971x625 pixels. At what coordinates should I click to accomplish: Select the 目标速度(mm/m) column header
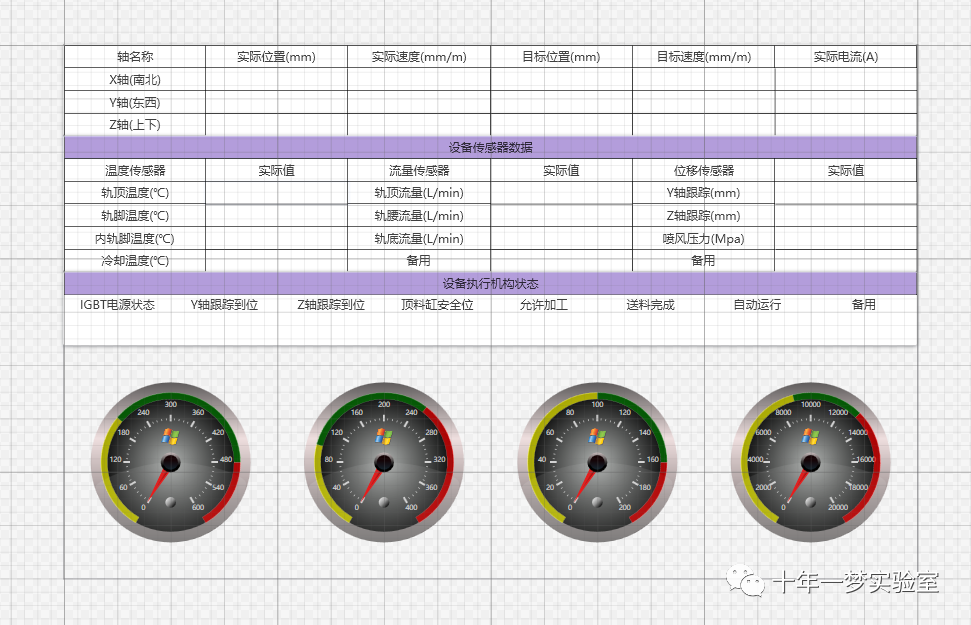pyautogui.click(x=703, y=57)
